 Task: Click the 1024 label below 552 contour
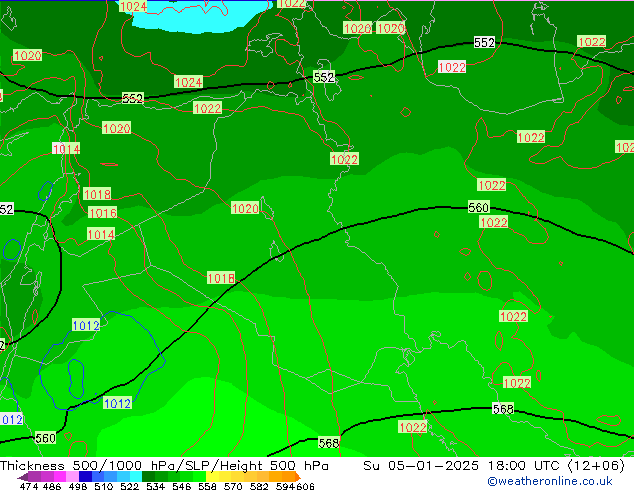click(x=188, y=82)
